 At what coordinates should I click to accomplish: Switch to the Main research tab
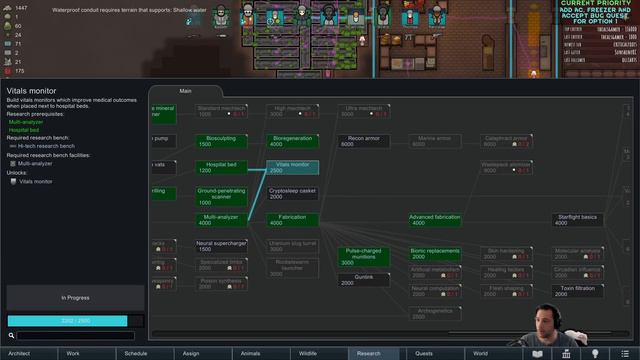click(186, 91)
